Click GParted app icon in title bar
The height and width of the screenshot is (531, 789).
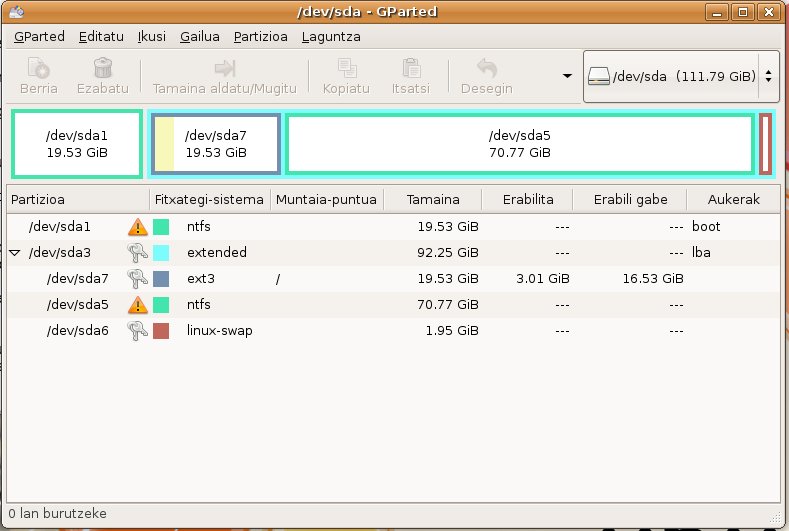(x=16, y=11)
